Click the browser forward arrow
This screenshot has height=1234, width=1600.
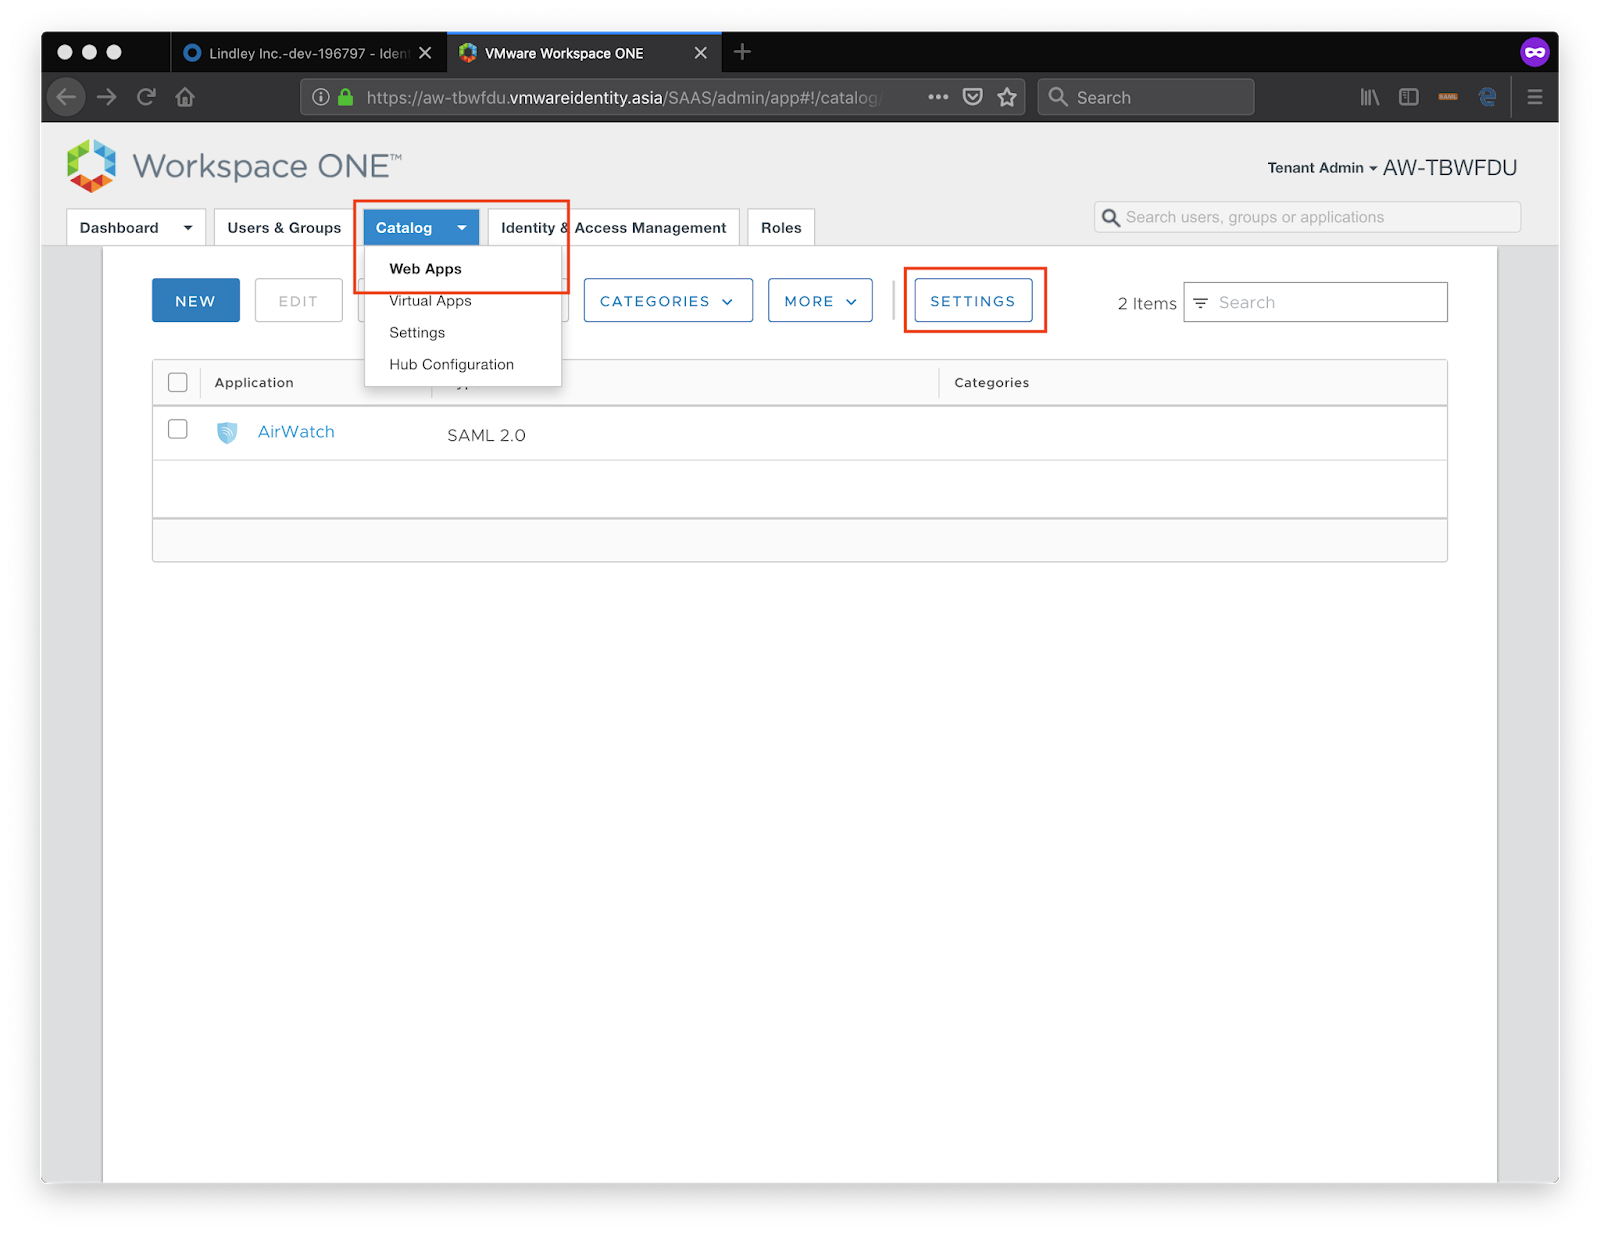point(107,97)
